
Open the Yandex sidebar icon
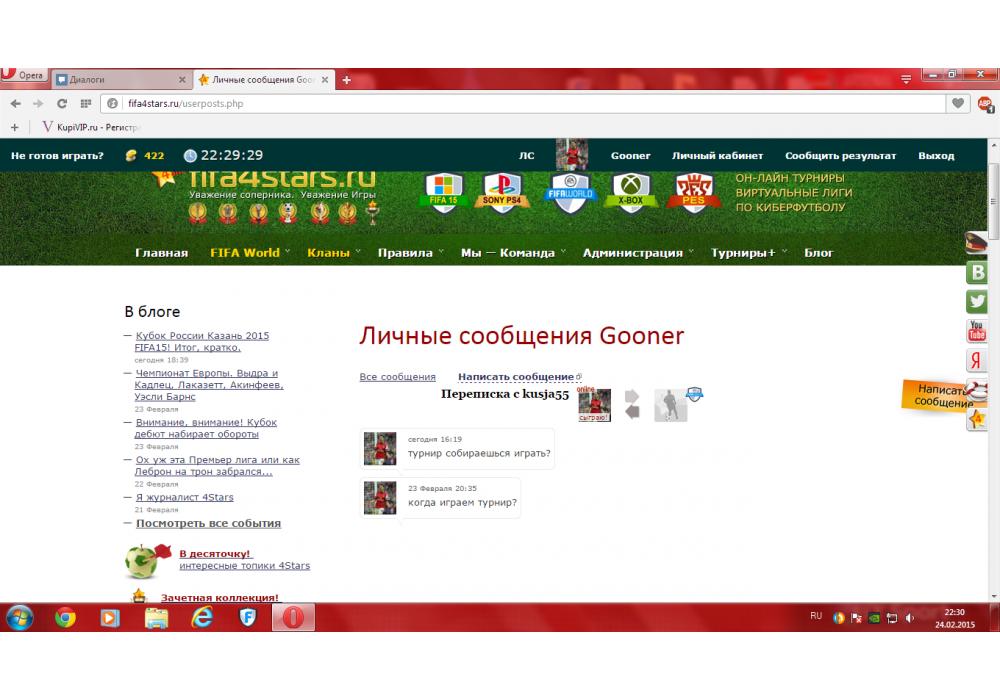coord(976,360)
